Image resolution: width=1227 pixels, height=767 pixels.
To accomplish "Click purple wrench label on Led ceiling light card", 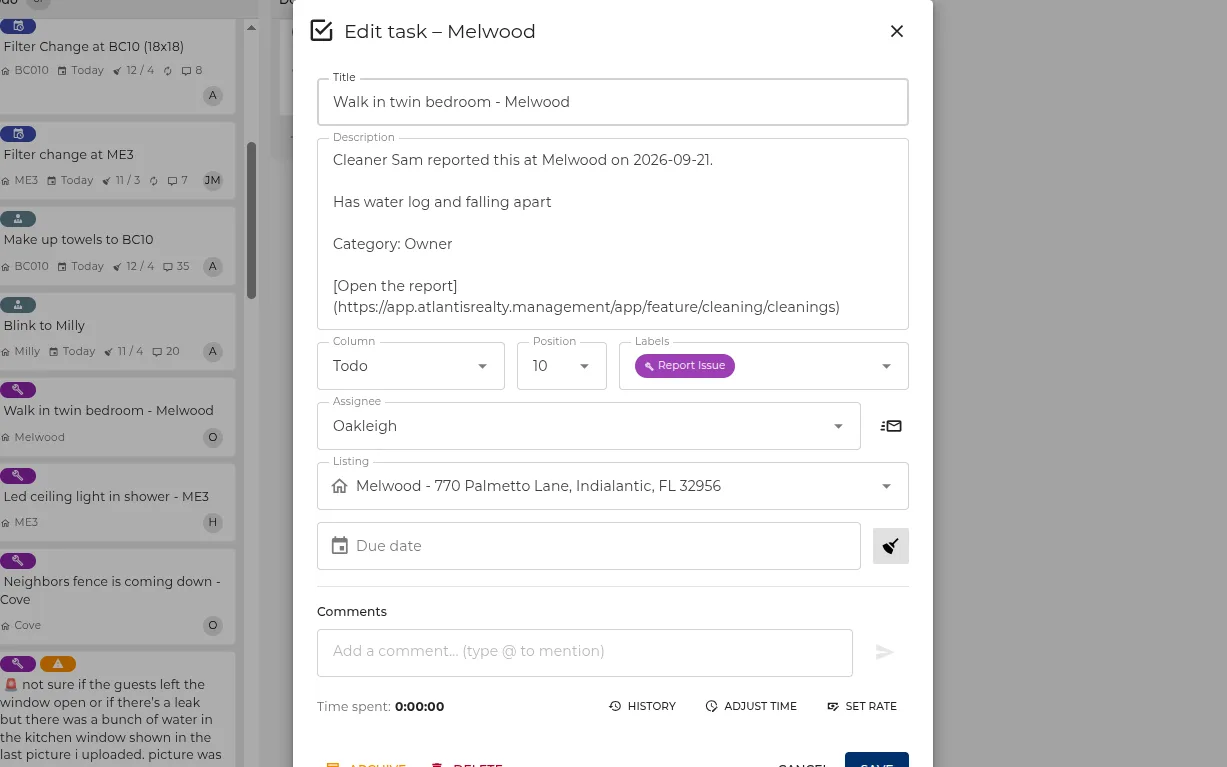I will (18, 475).
